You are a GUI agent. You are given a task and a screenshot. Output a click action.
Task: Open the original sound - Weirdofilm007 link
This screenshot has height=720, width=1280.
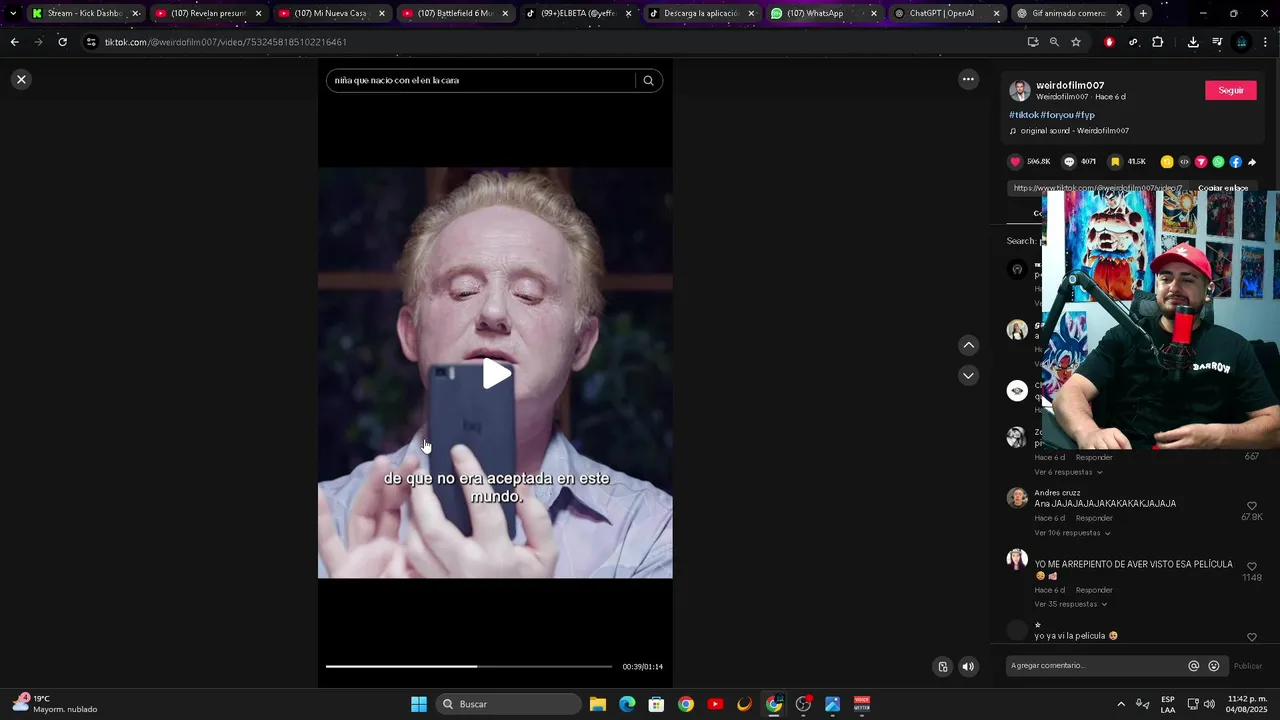tap(1074, 131)
